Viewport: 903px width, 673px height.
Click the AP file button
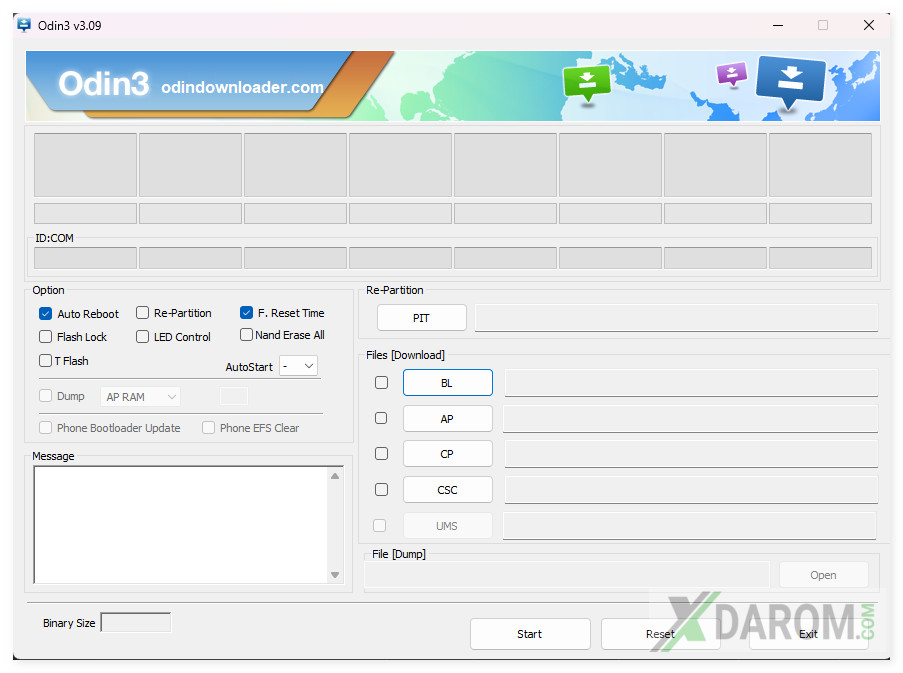coord(447,419)
